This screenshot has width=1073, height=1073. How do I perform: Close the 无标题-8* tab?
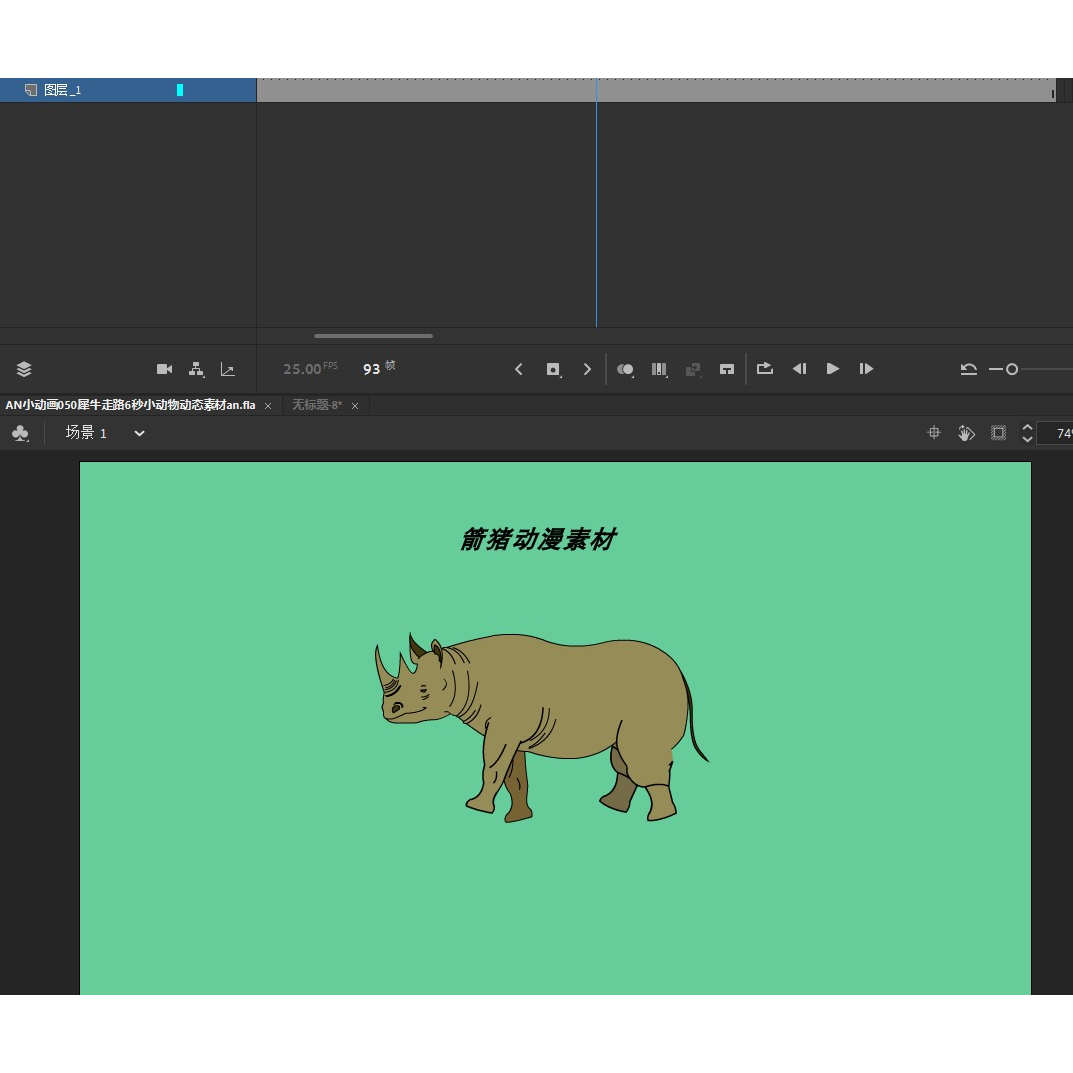pos(355,406)
